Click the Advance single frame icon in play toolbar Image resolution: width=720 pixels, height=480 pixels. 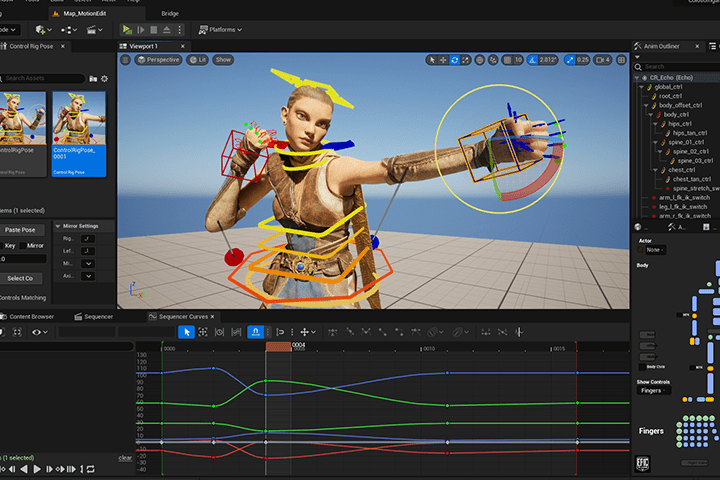coord(141,30)
